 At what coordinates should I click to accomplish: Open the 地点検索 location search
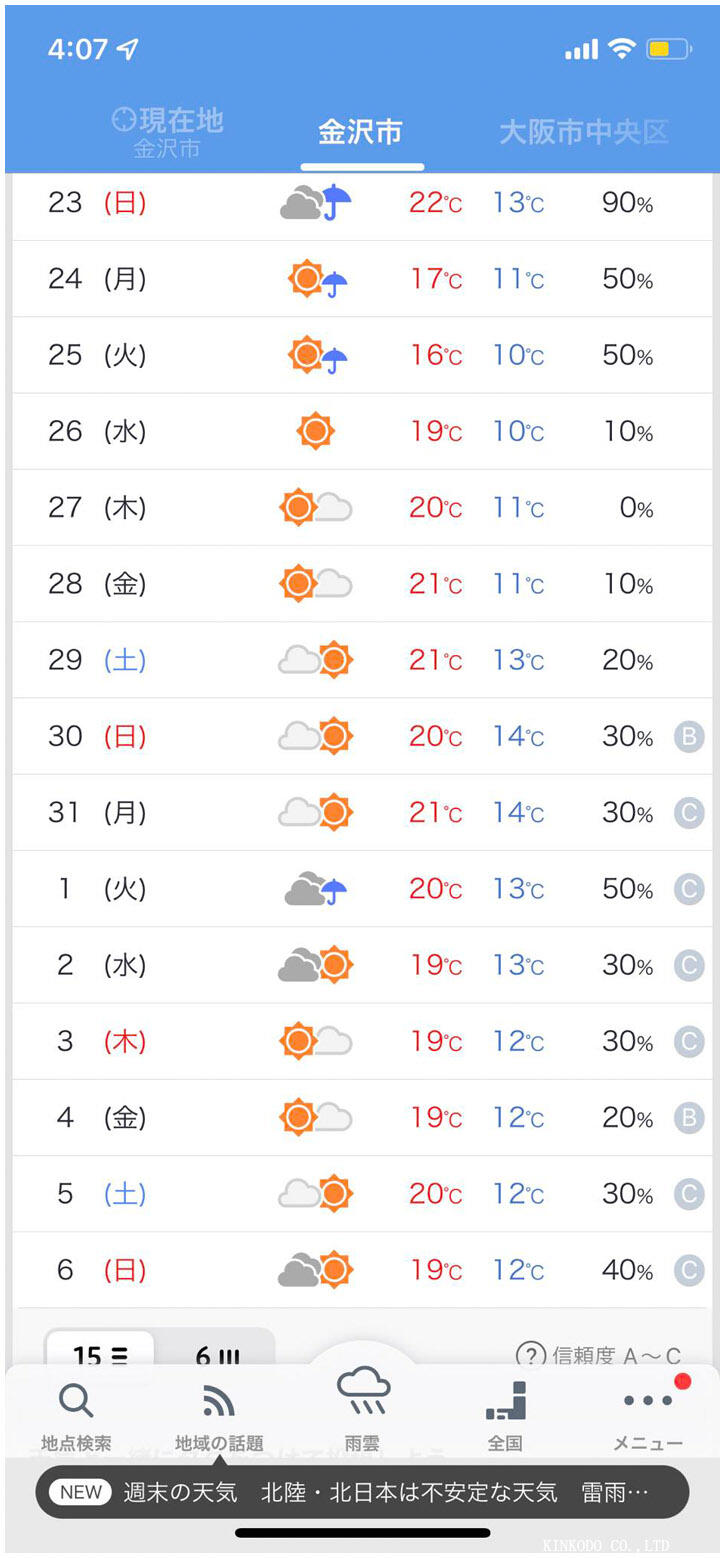(x=76, y=1415)
